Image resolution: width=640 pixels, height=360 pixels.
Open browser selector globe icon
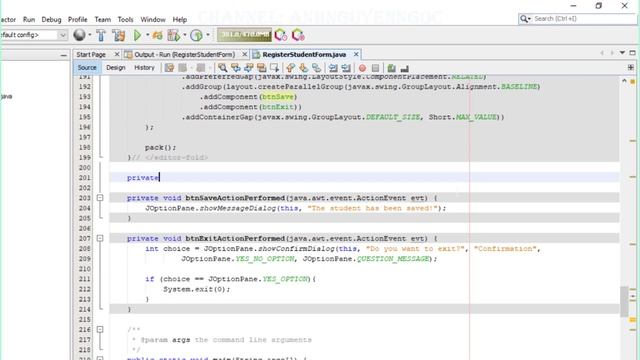point(80,36)
